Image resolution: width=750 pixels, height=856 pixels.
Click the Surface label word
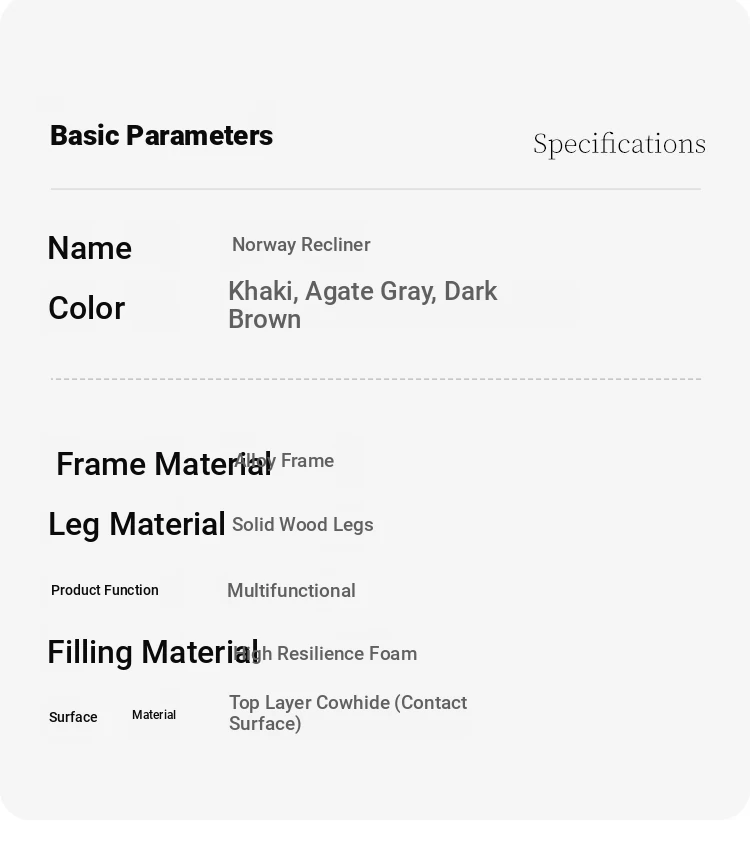[73, 717]
